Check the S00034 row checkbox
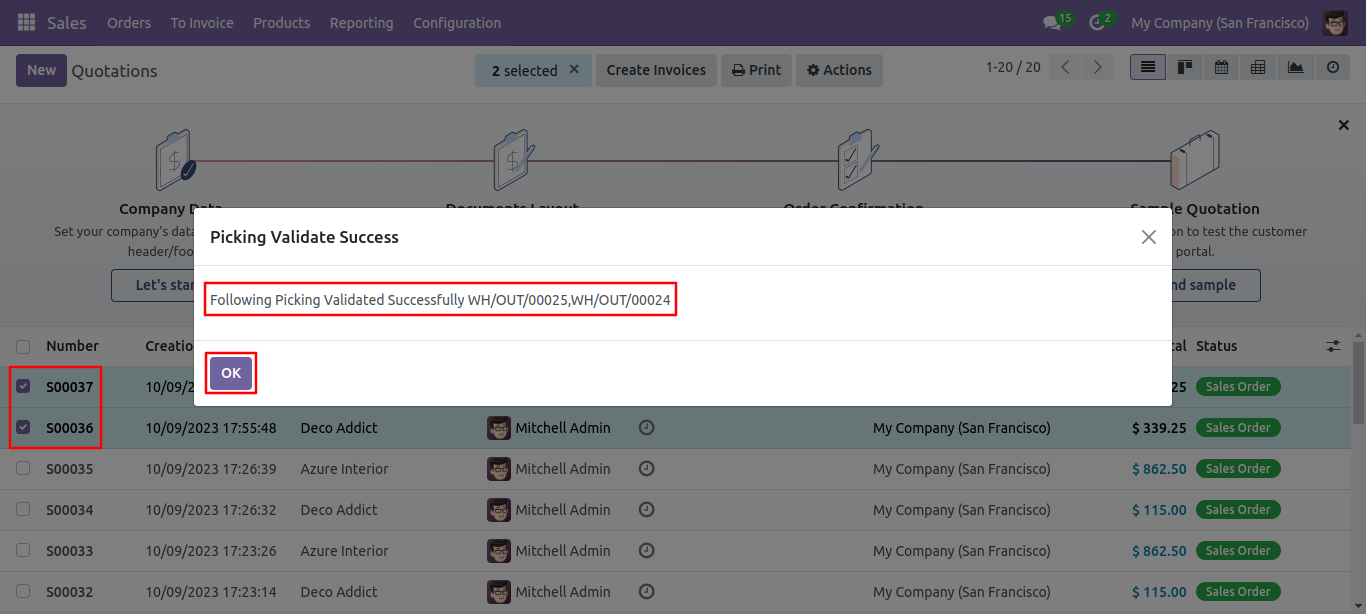This screenshot has height=614, width=1366. (x=23, y=510)
